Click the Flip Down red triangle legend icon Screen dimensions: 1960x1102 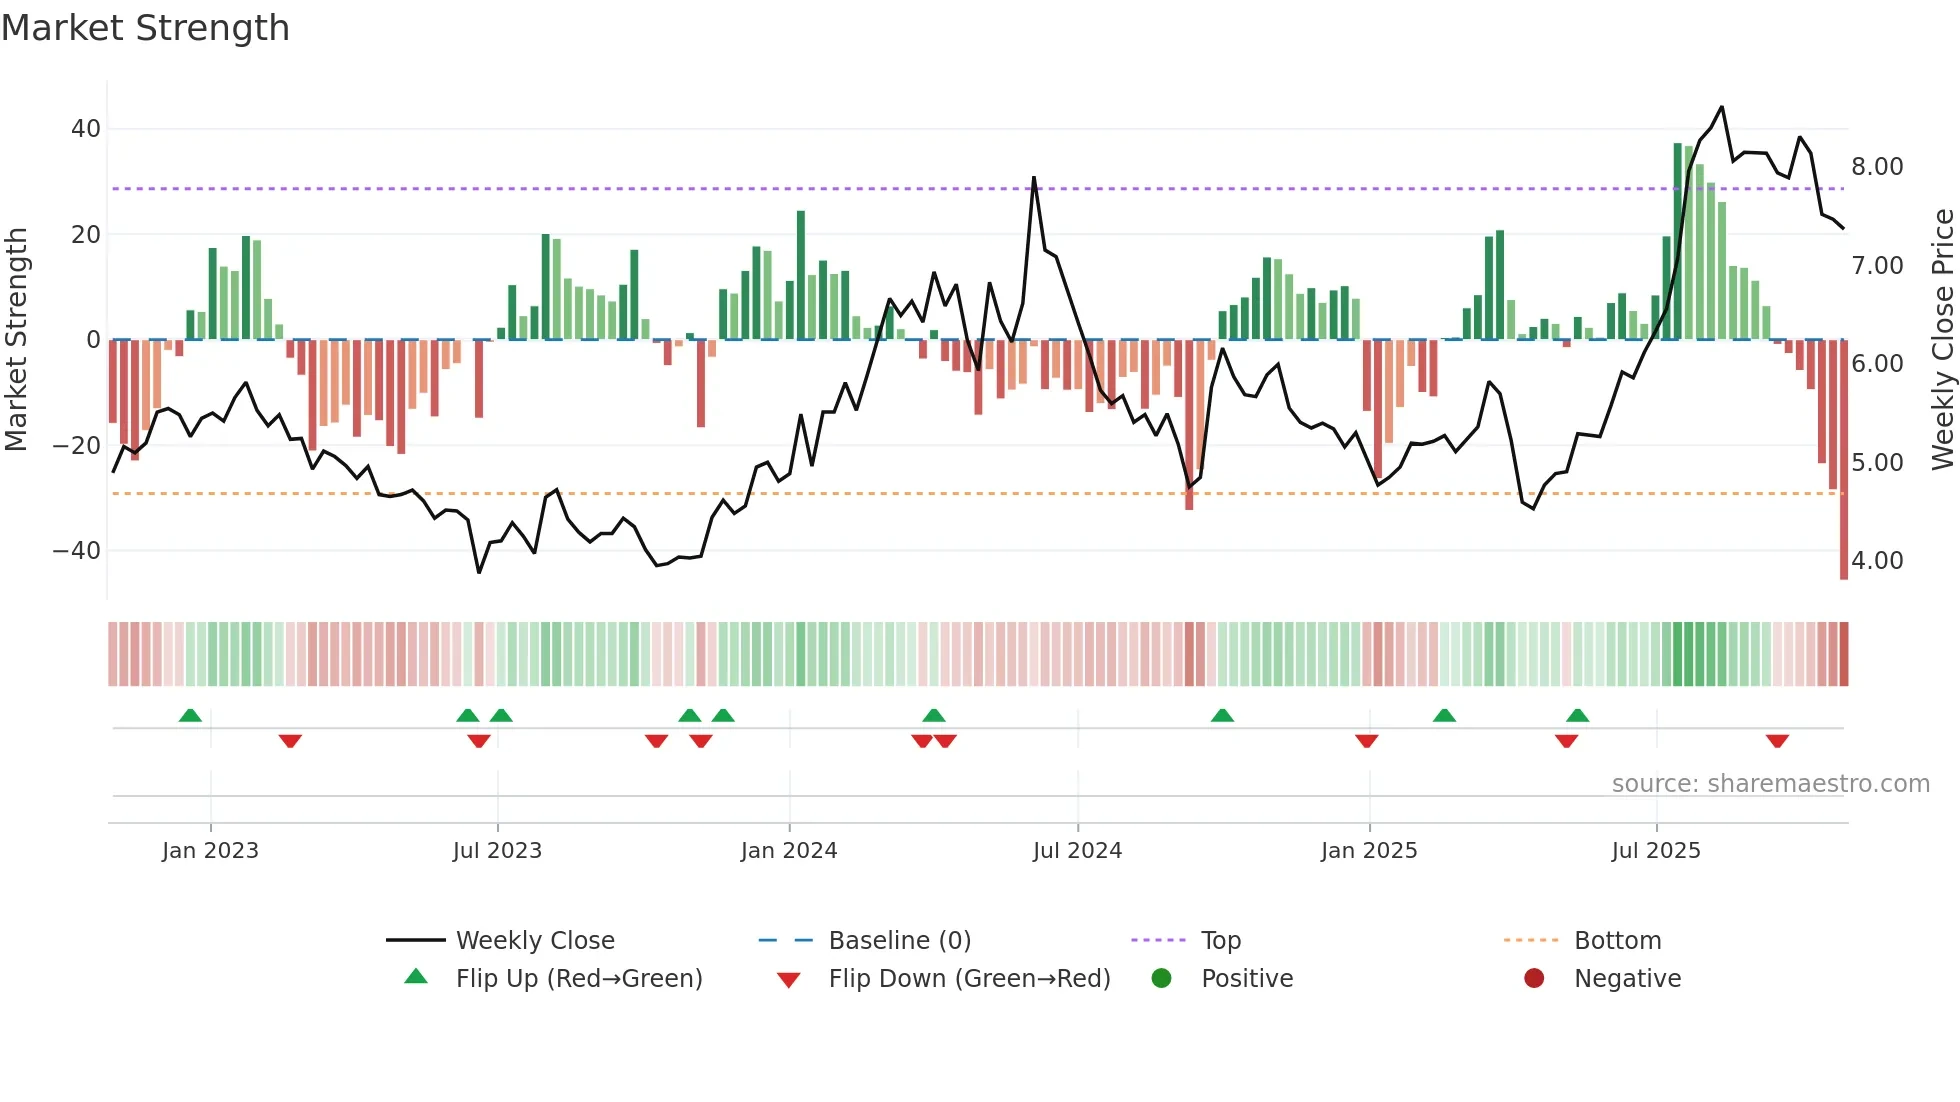(788, 980)
